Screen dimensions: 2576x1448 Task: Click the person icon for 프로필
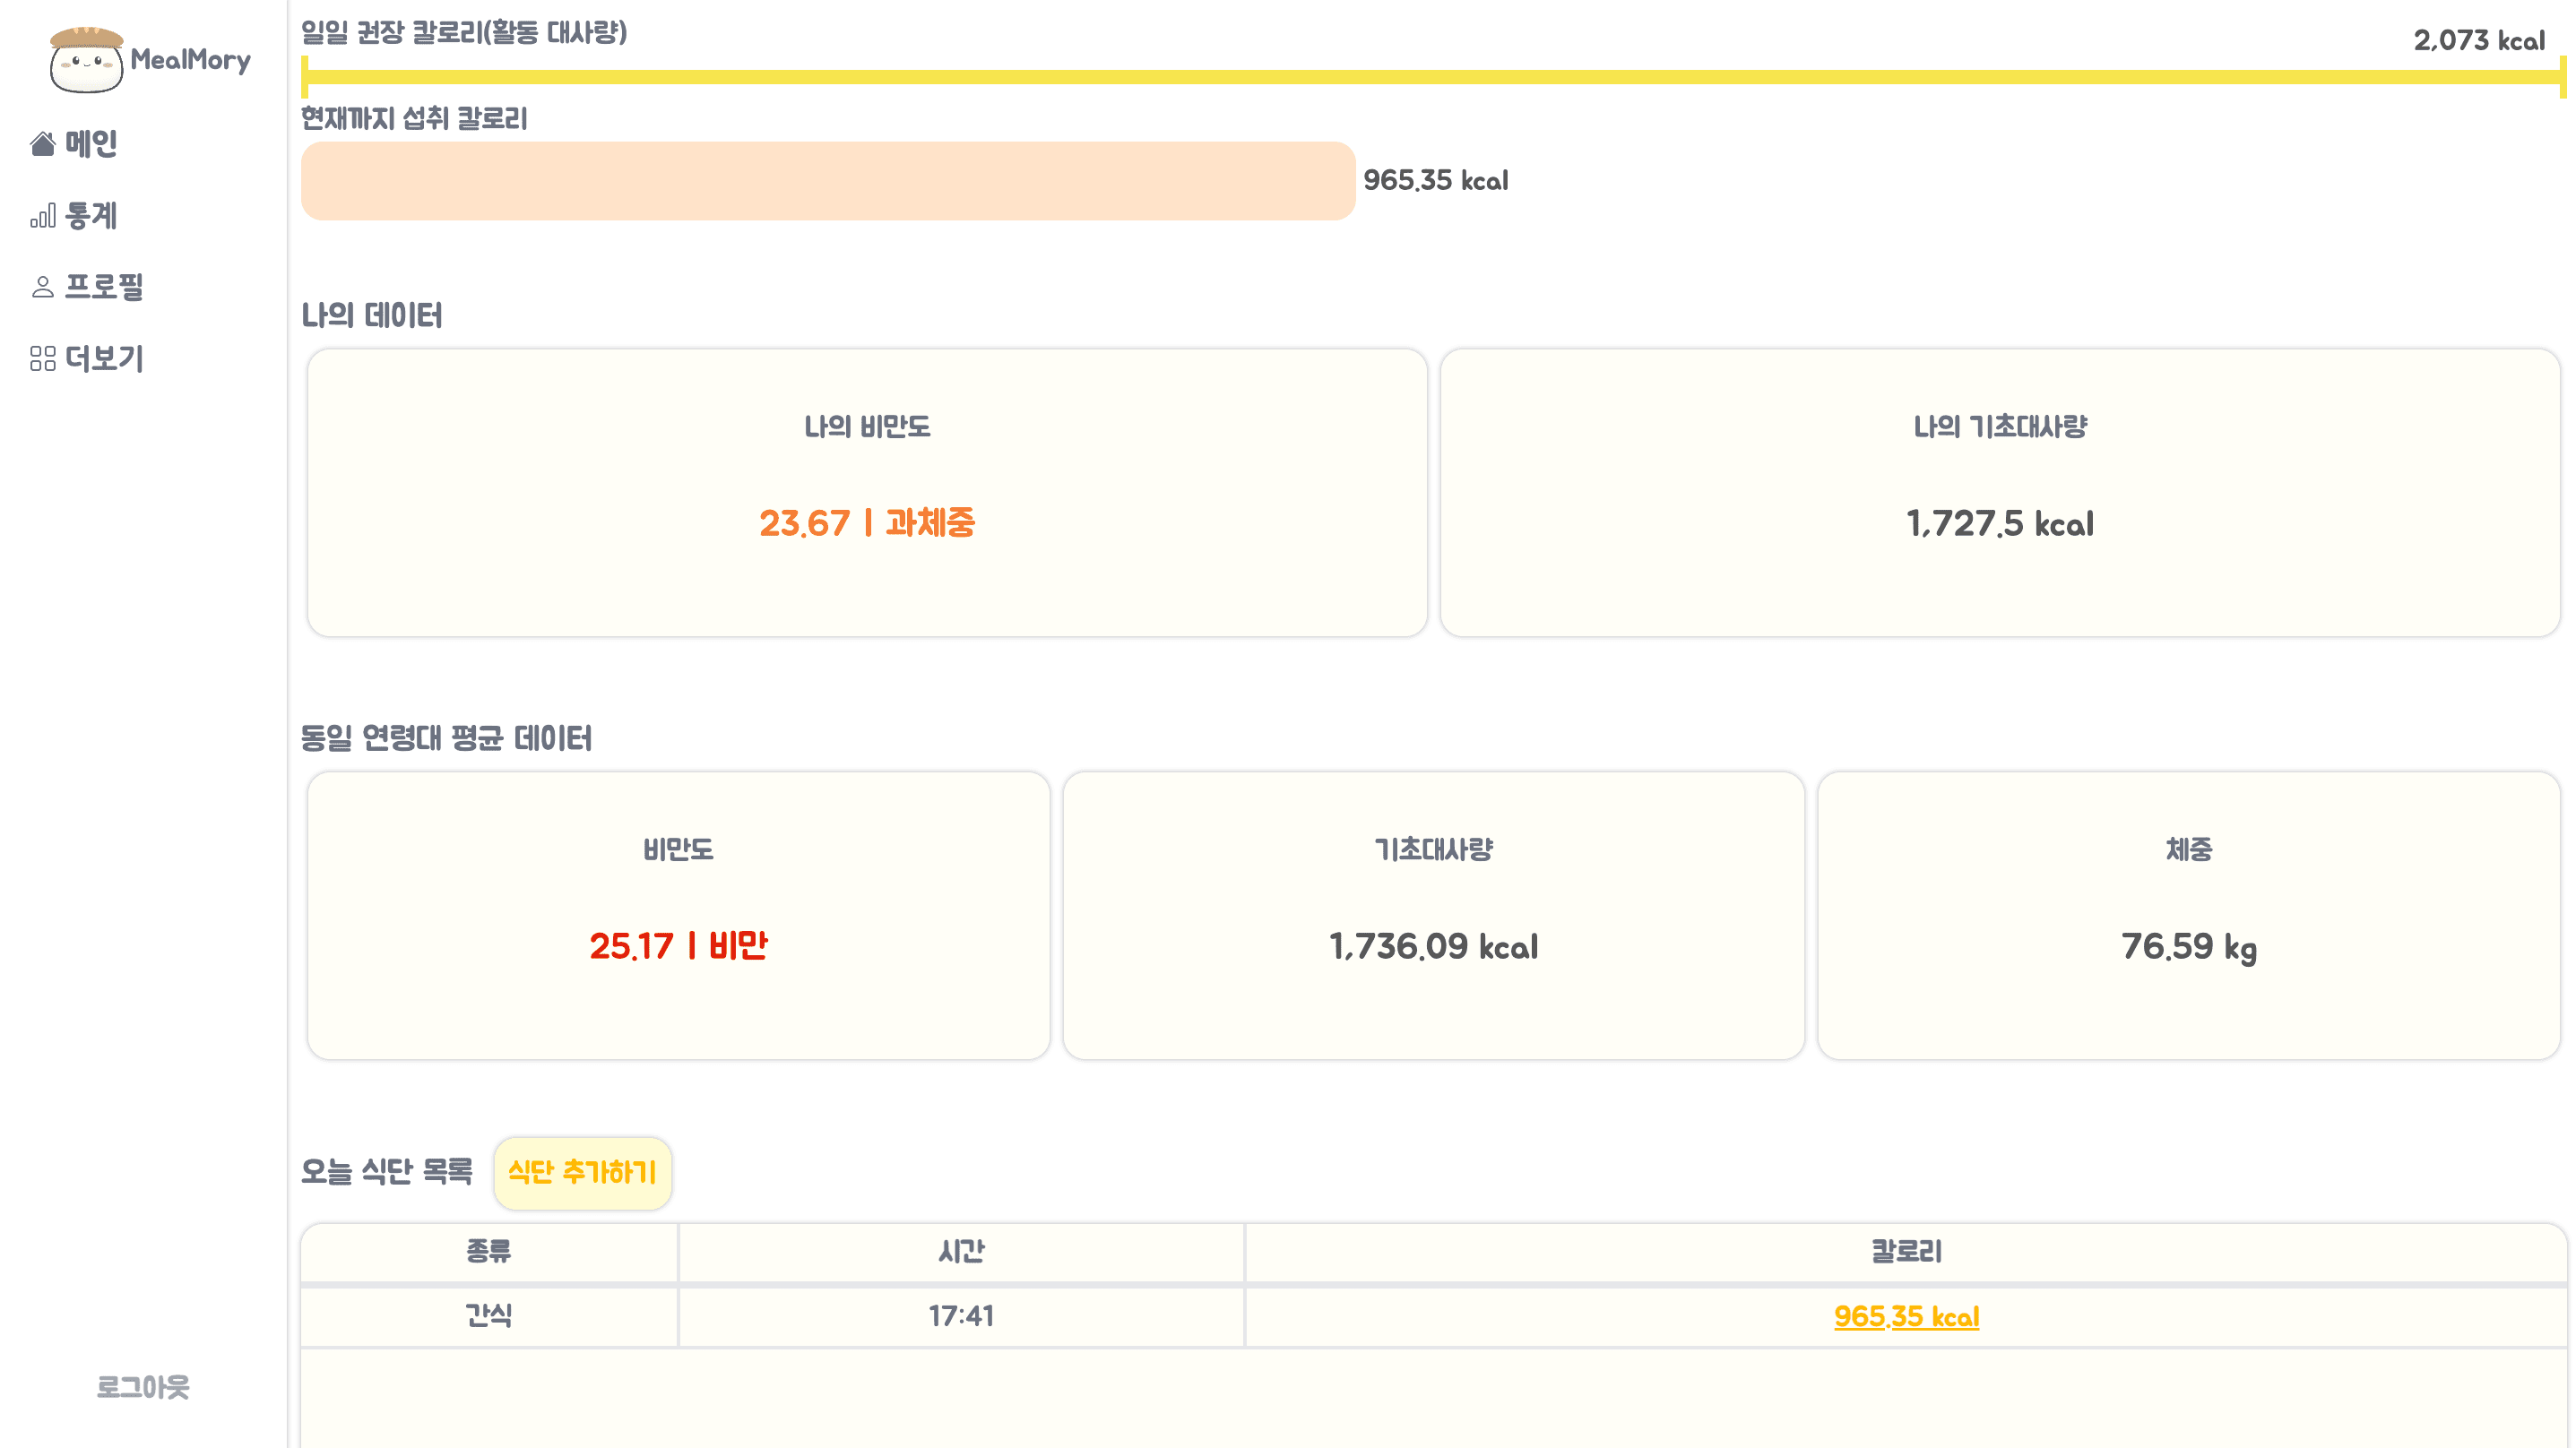tap(42, 288)
